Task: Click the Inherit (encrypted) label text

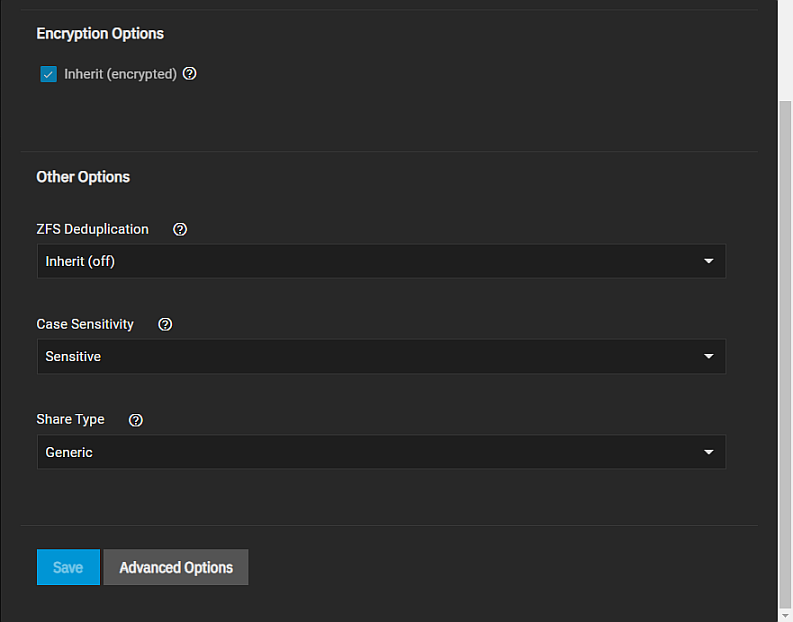Action: [x=120, y=74]
